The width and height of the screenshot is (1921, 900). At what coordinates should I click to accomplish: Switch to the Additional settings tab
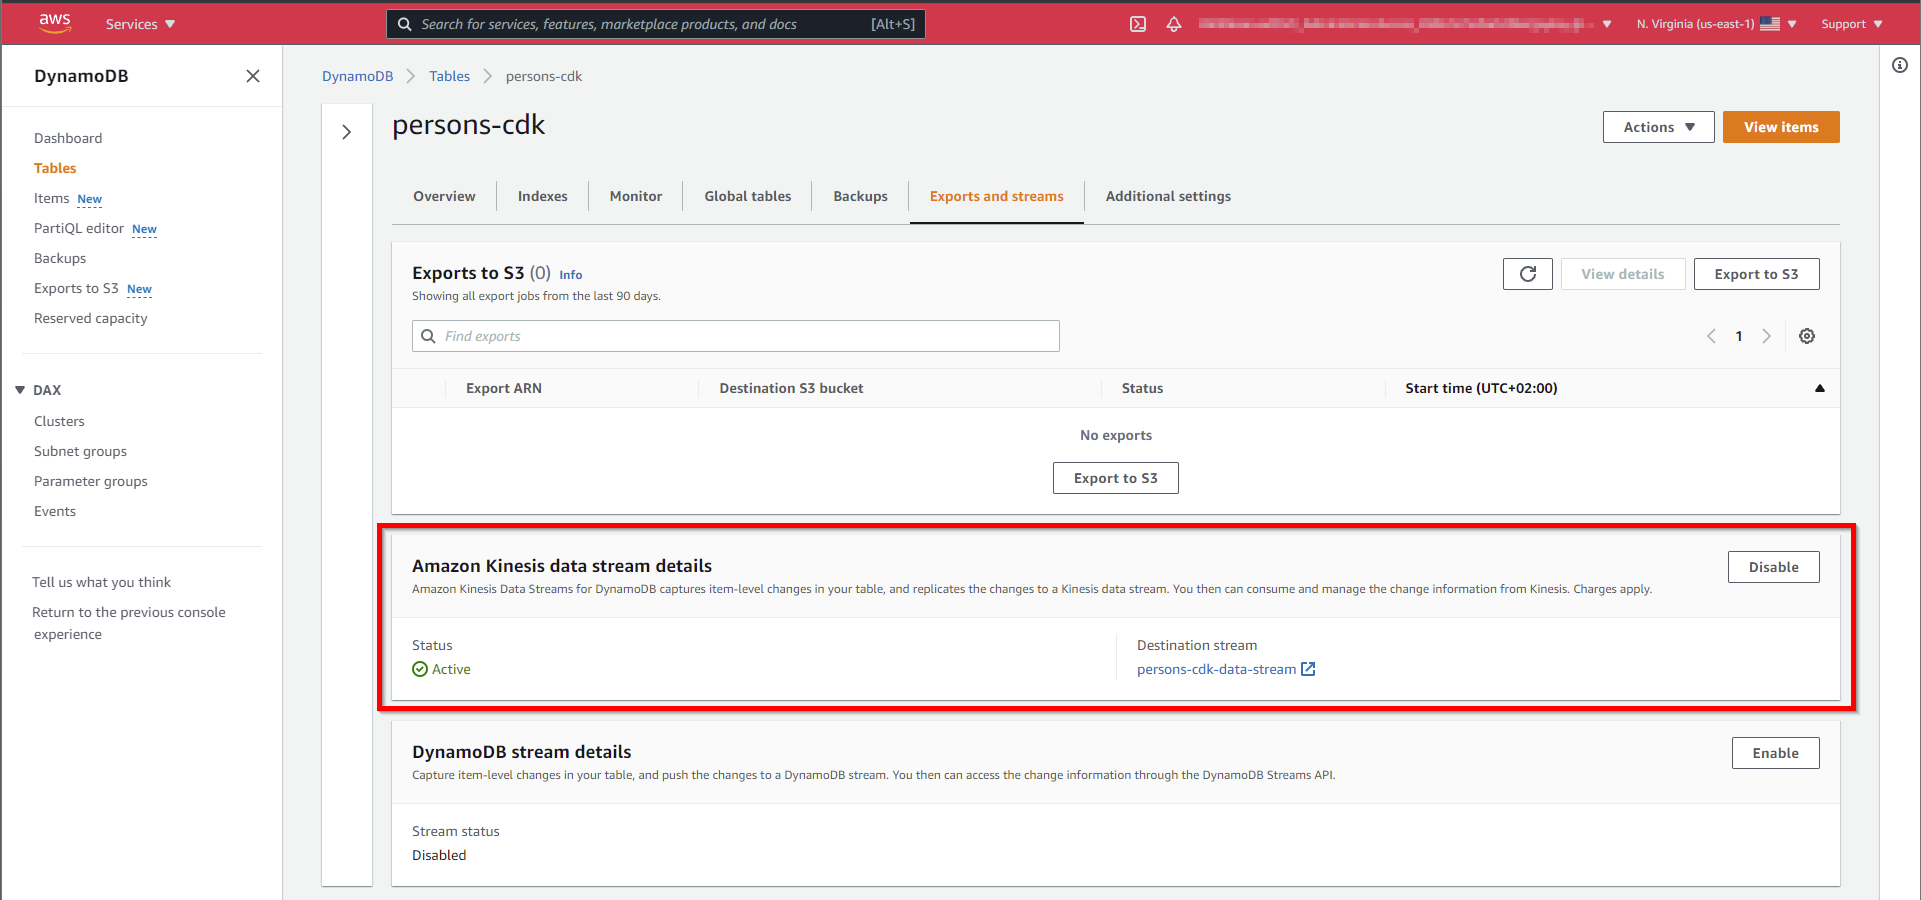(x=1168, y=196)
